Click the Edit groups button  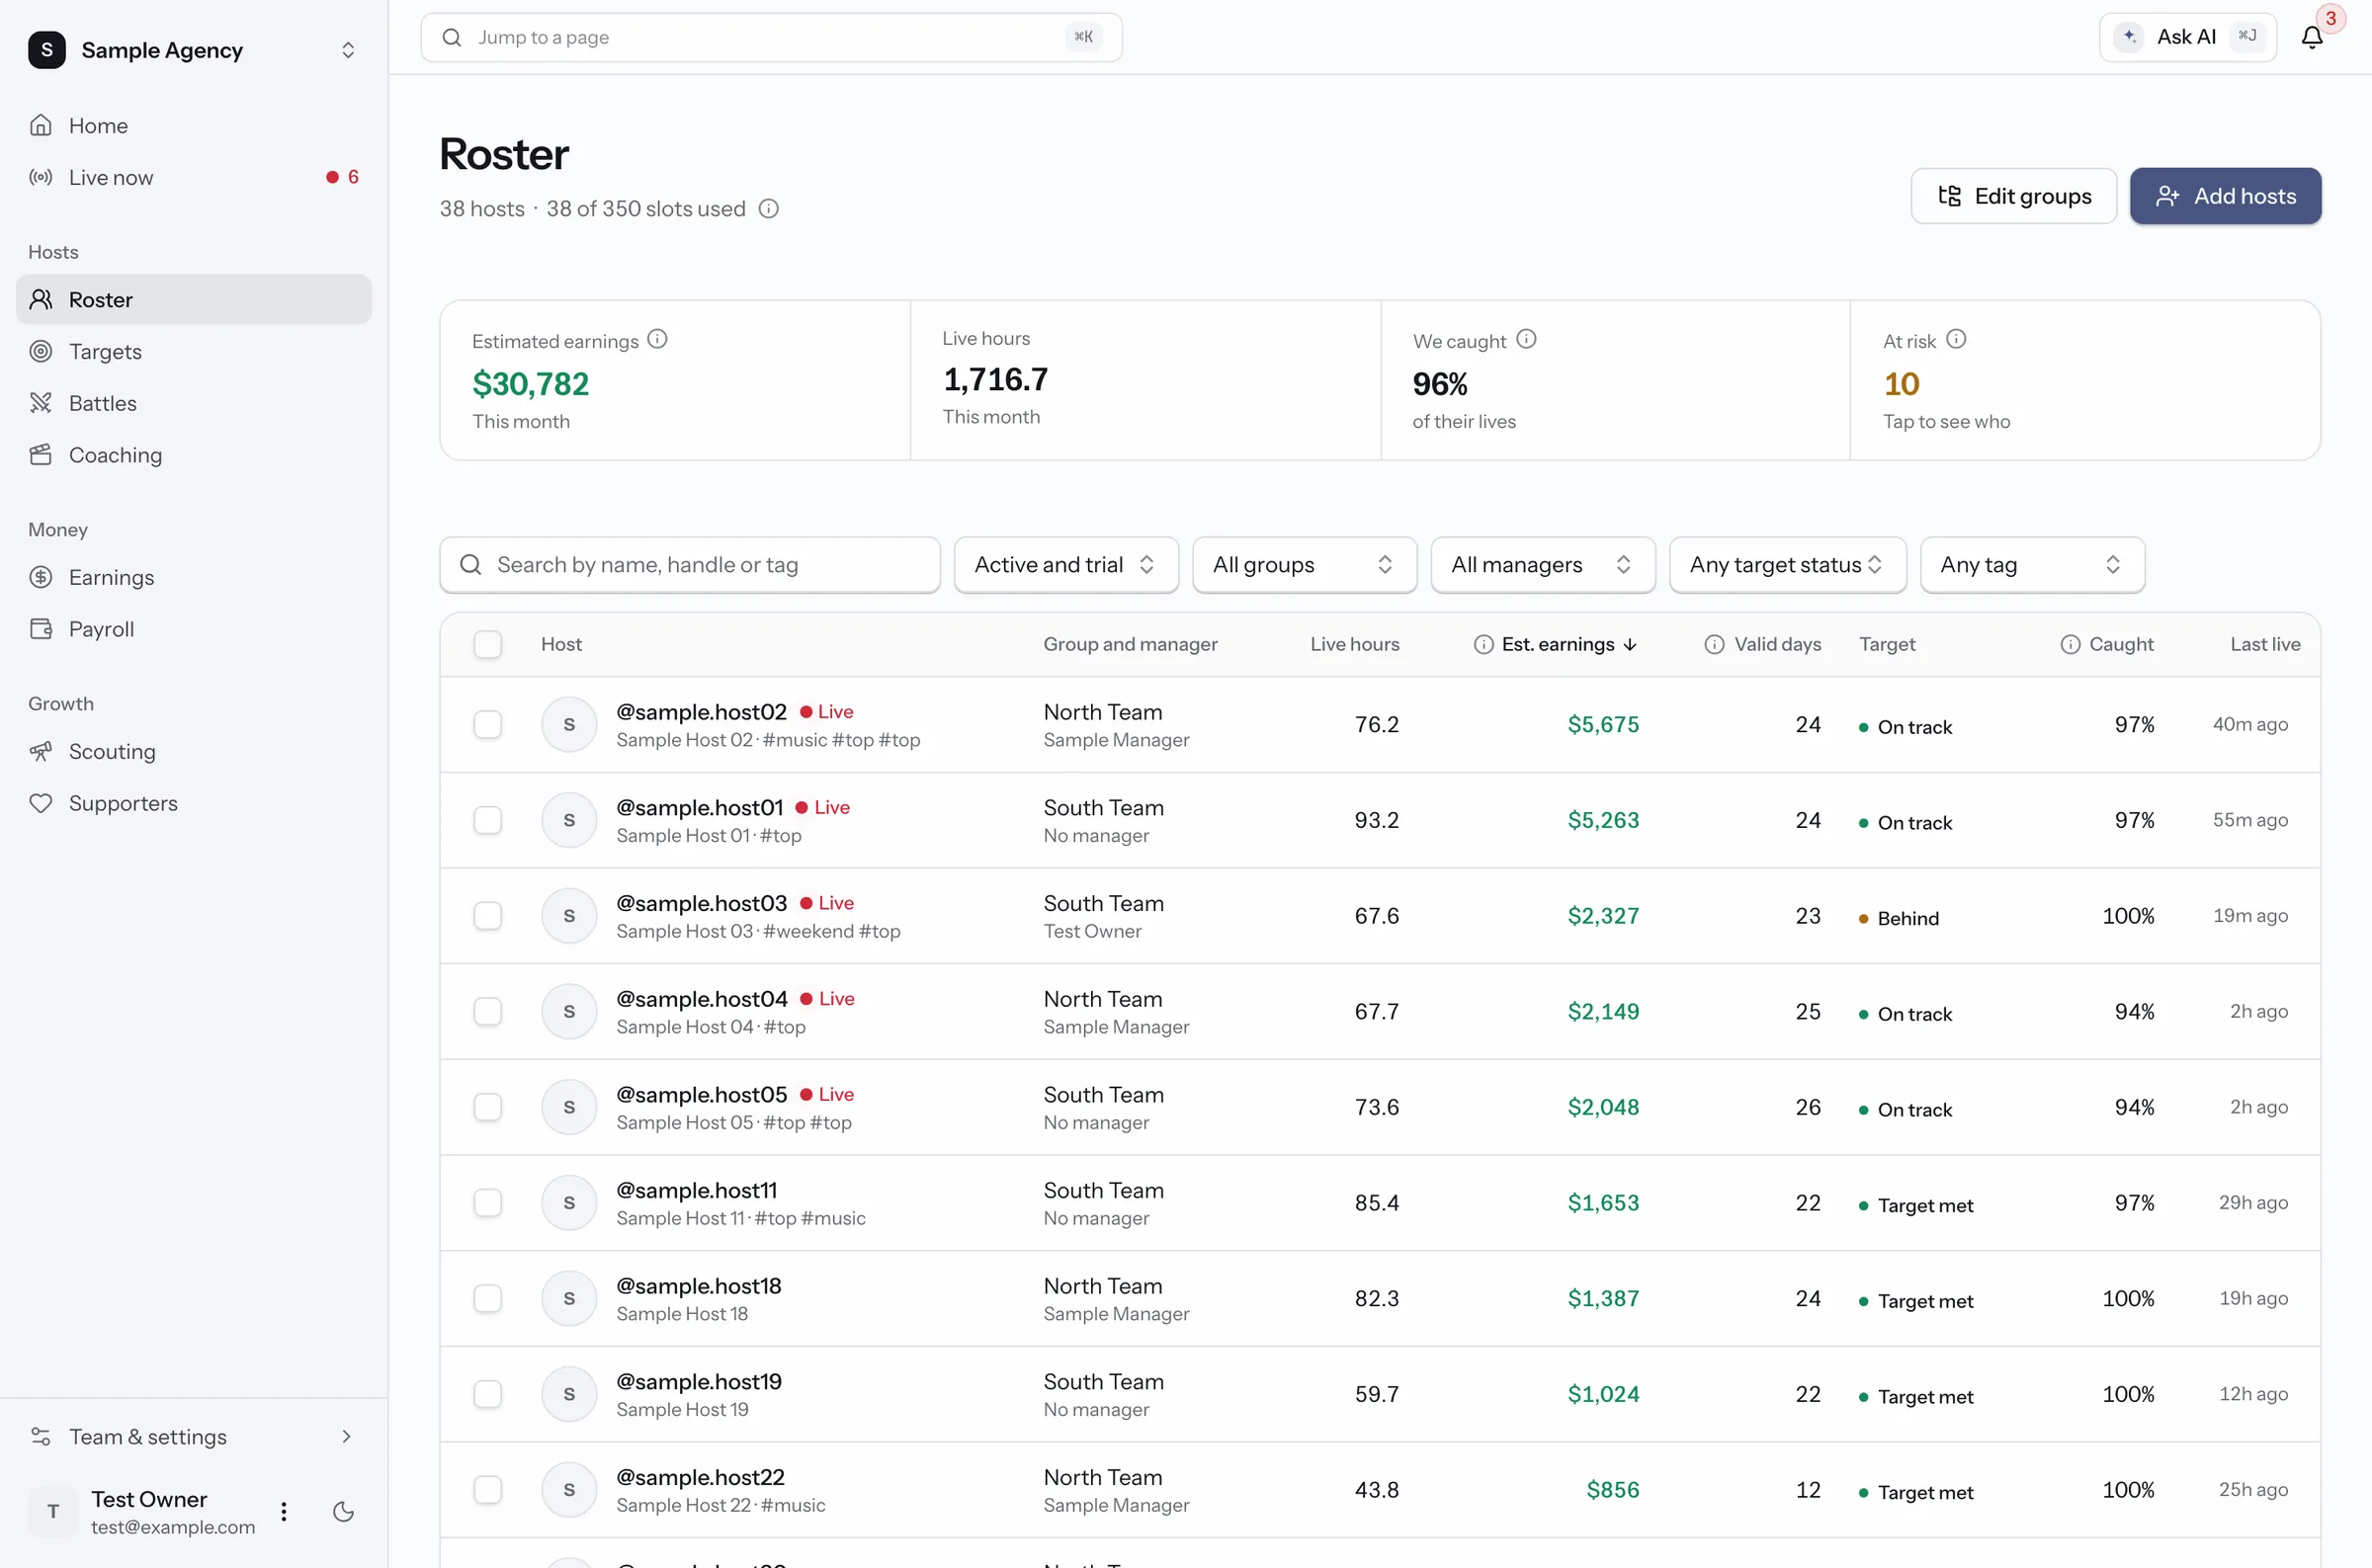(2014, 196)
